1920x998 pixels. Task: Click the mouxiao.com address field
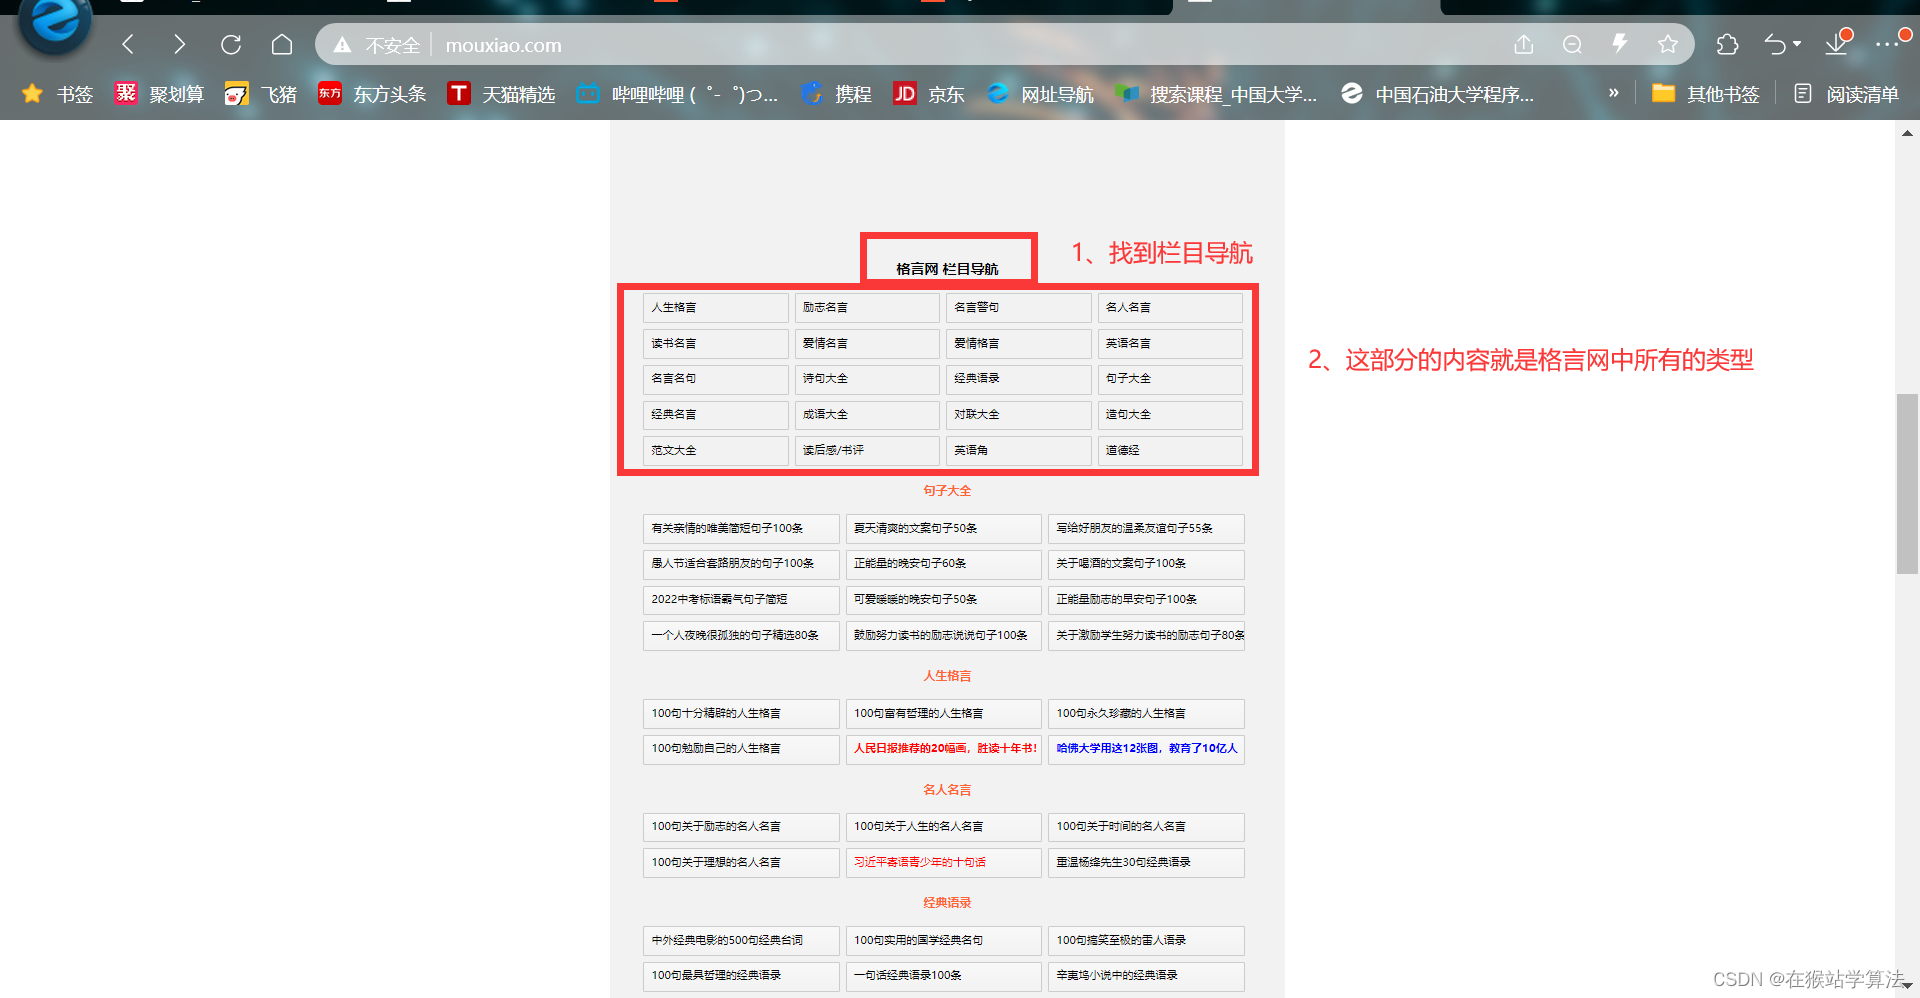(x=503, y=45)
